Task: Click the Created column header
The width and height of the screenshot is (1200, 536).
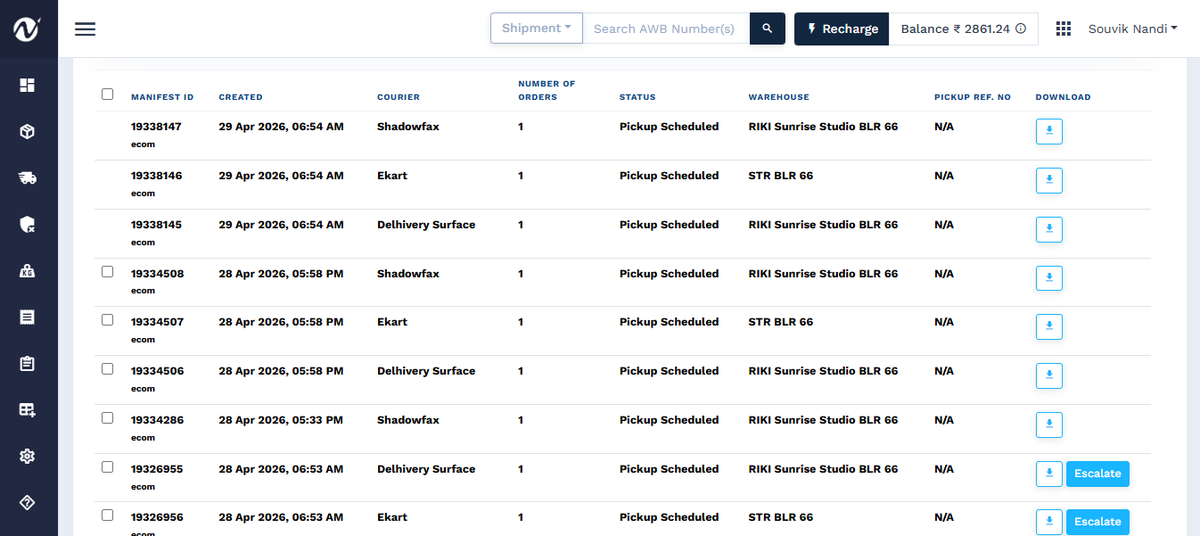Action: click(x=241, y=97)
